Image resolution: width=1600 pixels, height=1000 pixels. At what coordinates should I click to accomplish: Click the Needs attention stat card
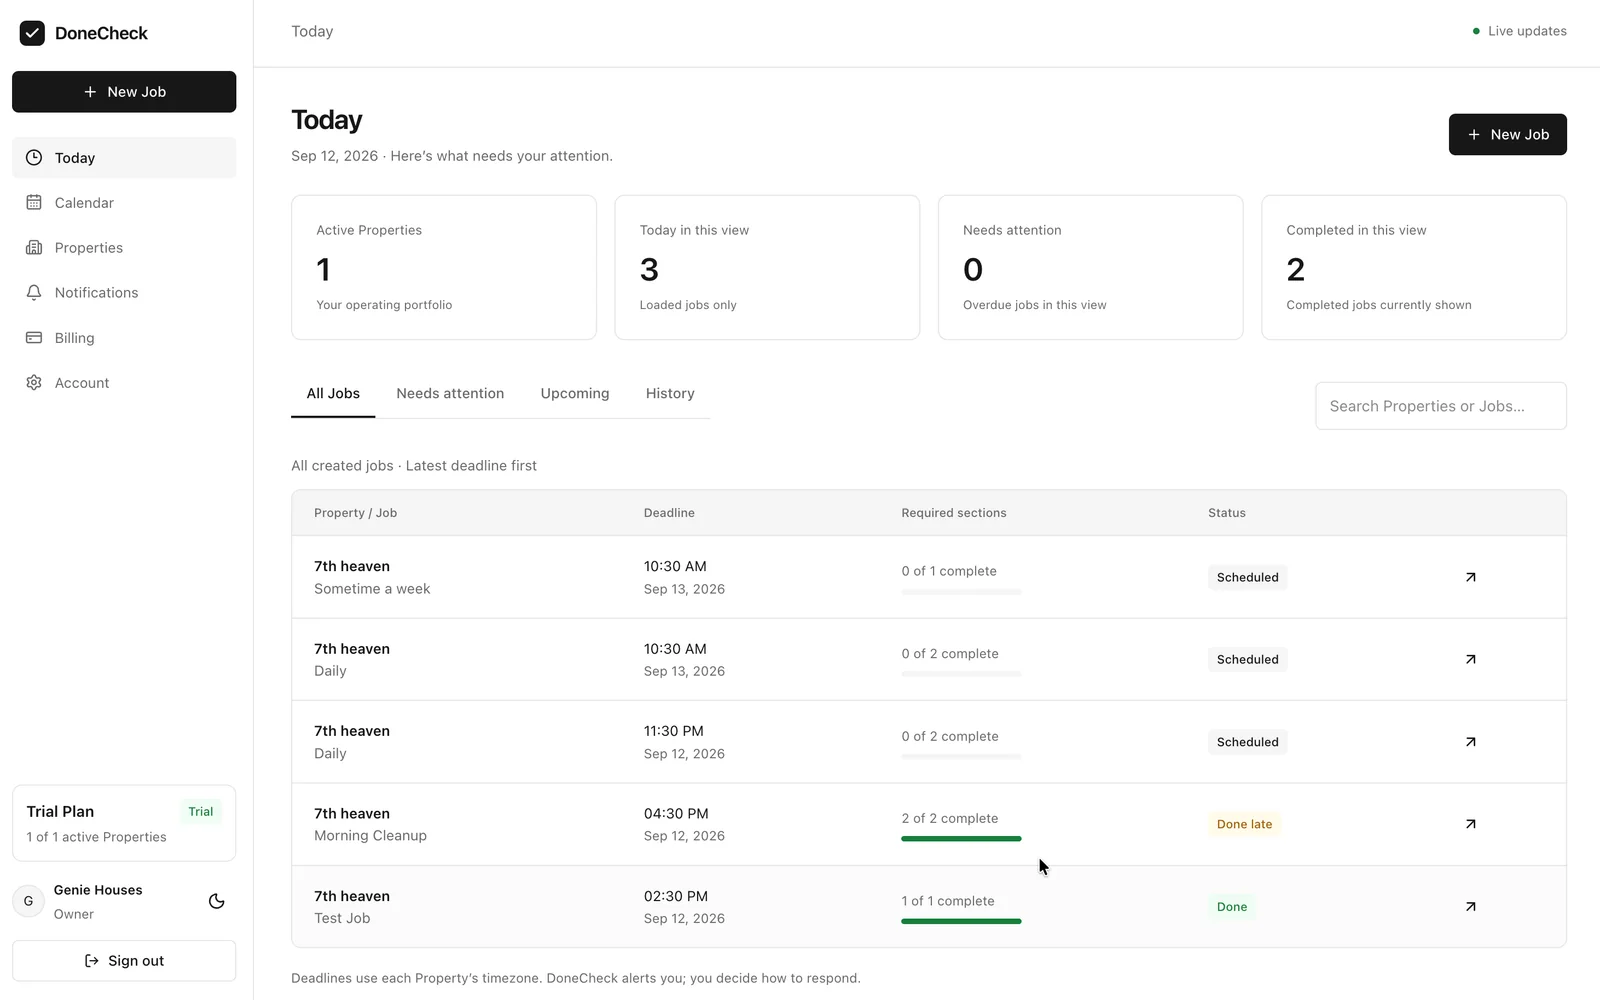pos(1090,267)
